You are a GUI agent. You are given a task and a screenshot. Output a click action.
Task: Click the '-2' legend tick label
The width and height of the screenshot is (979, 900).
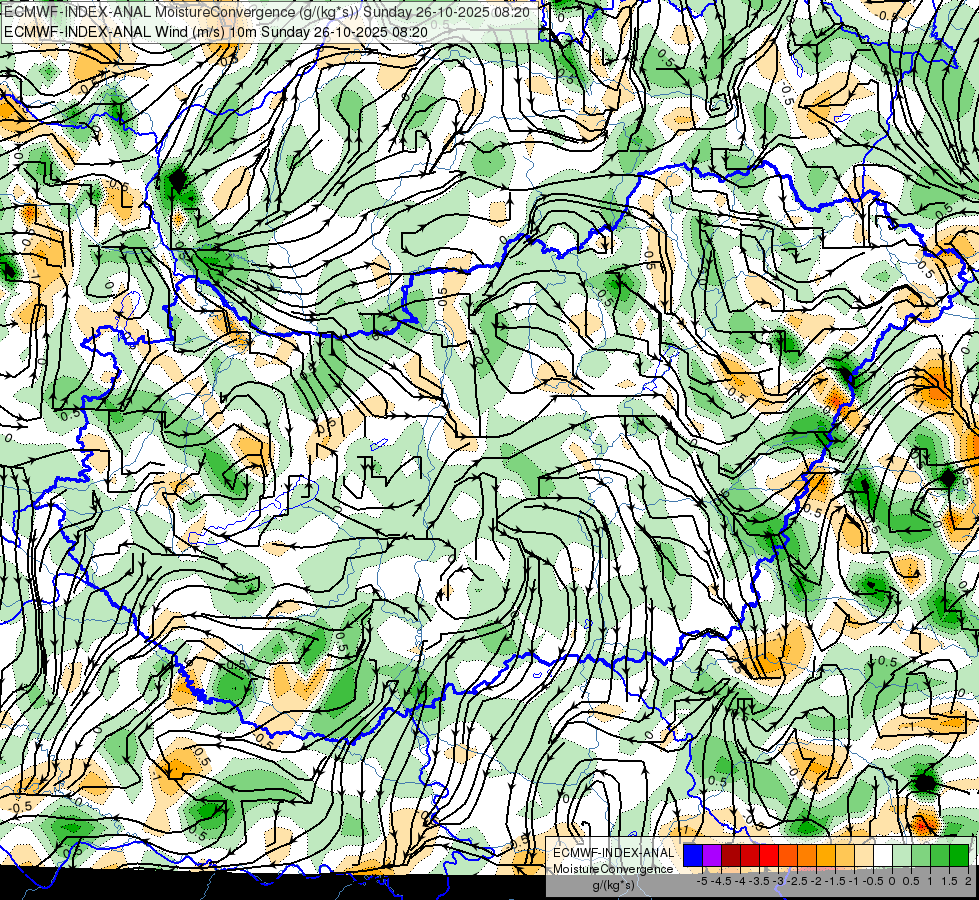pyautogui.click(x=817, y=881)
